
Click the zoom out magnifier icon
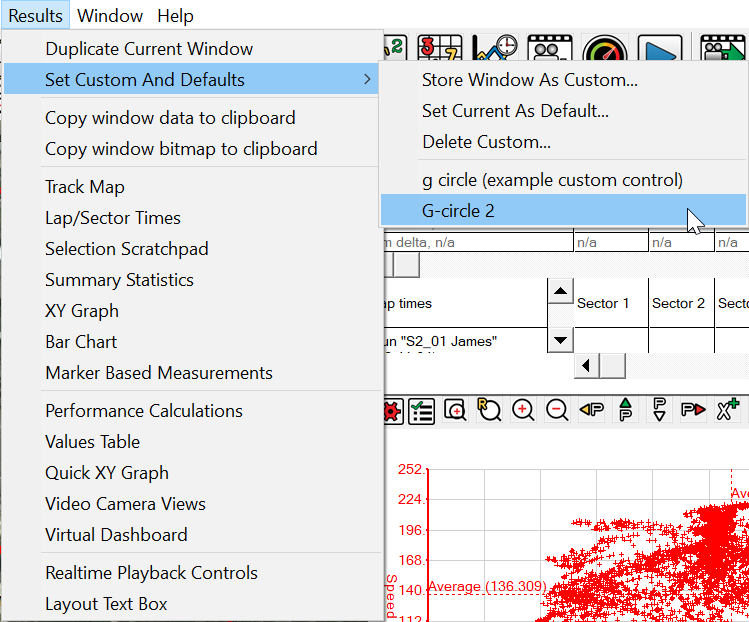(x=557, y=410)
